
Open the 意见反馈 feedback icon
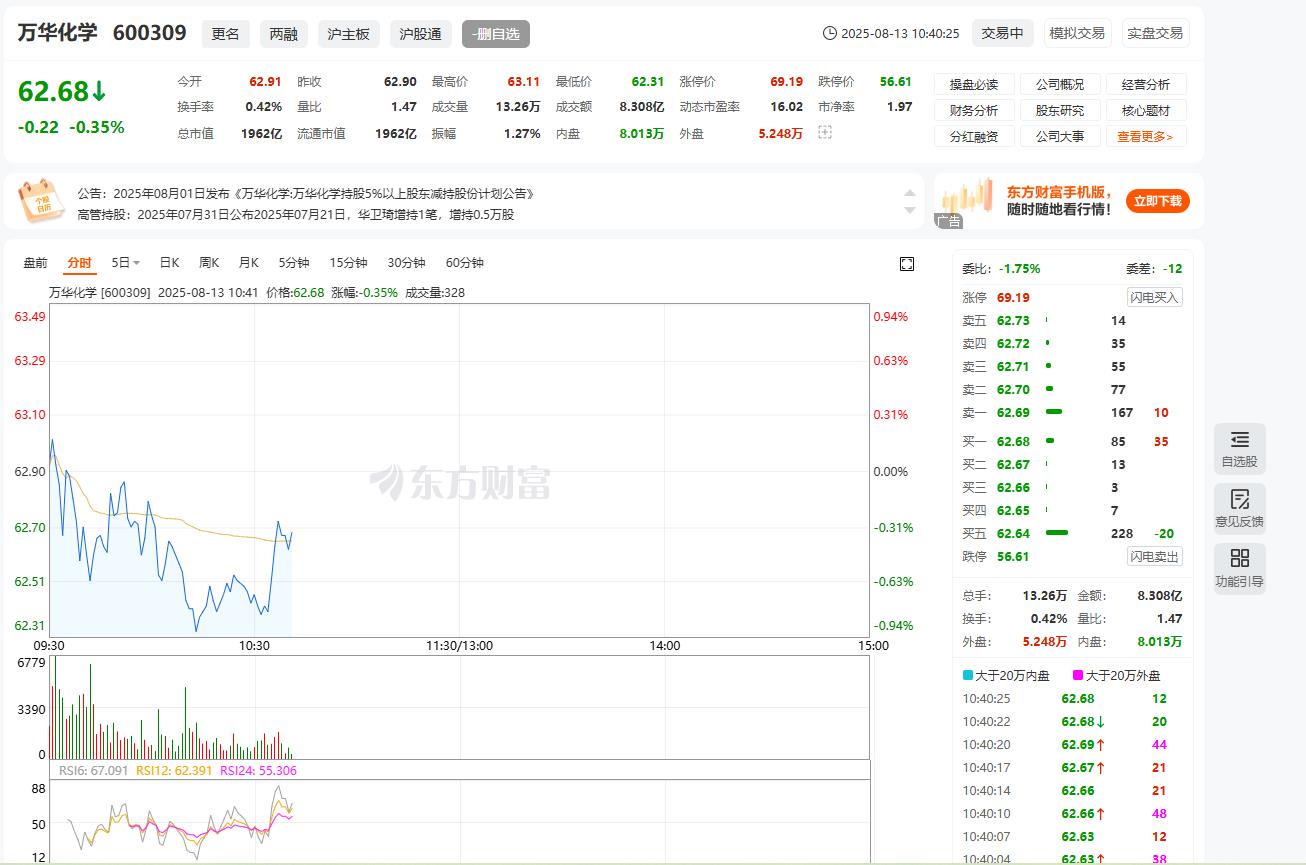(x=1240, y=508)
